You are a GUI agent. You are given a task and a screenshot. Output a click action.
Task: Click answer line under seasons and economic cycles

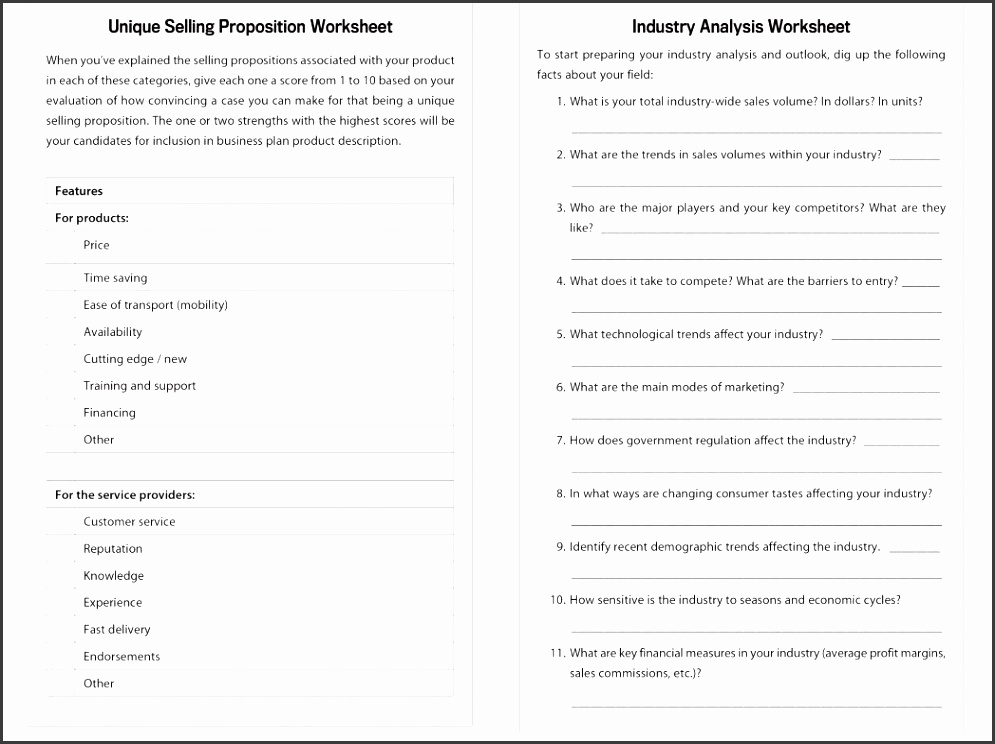click(x=756, y=630)
